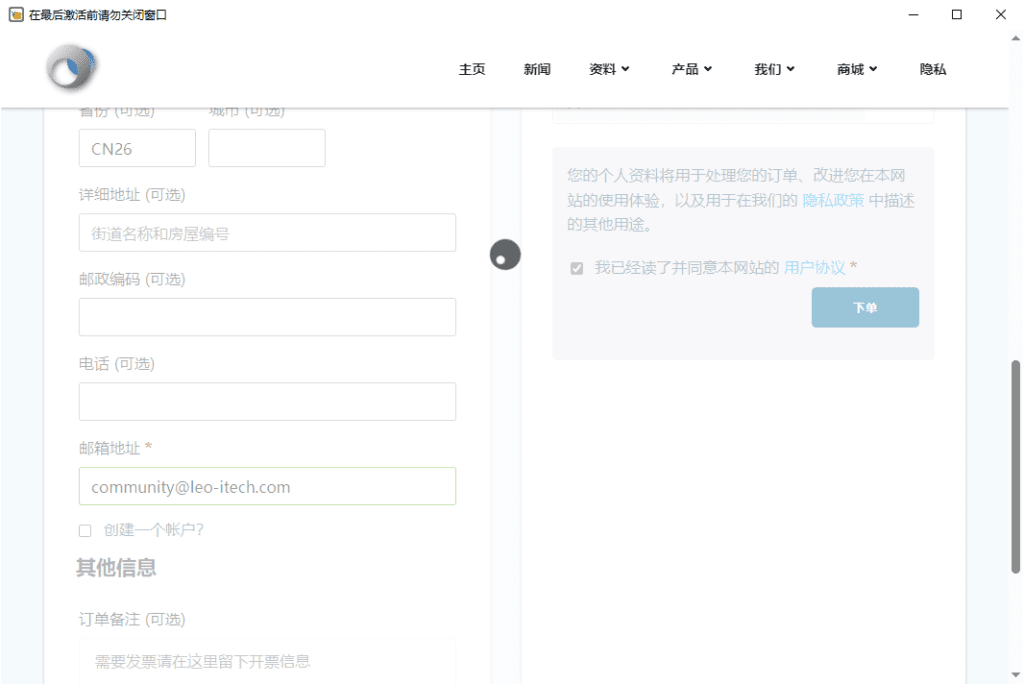The image size is (1024, 685).
Task: Click the vertical page scrollbar thumb
Action: pyautogui.click(x=1016, y=465)
